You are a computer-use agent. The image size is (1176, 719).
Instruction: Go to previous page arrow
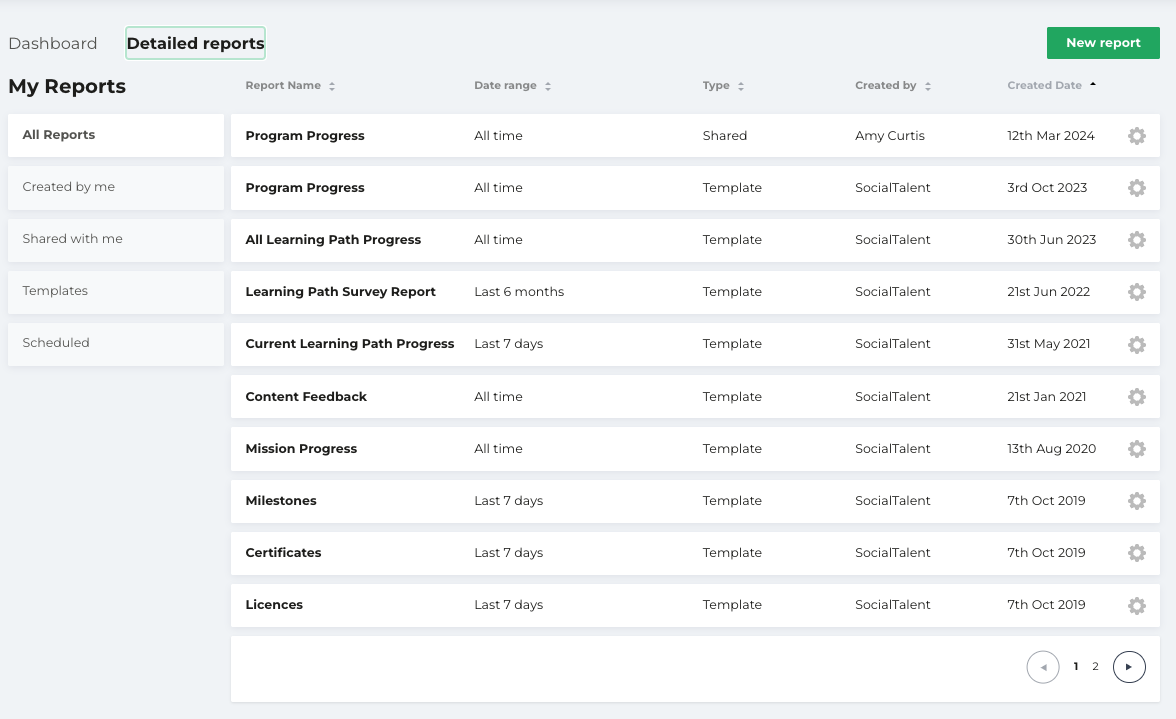(1042, 667)
